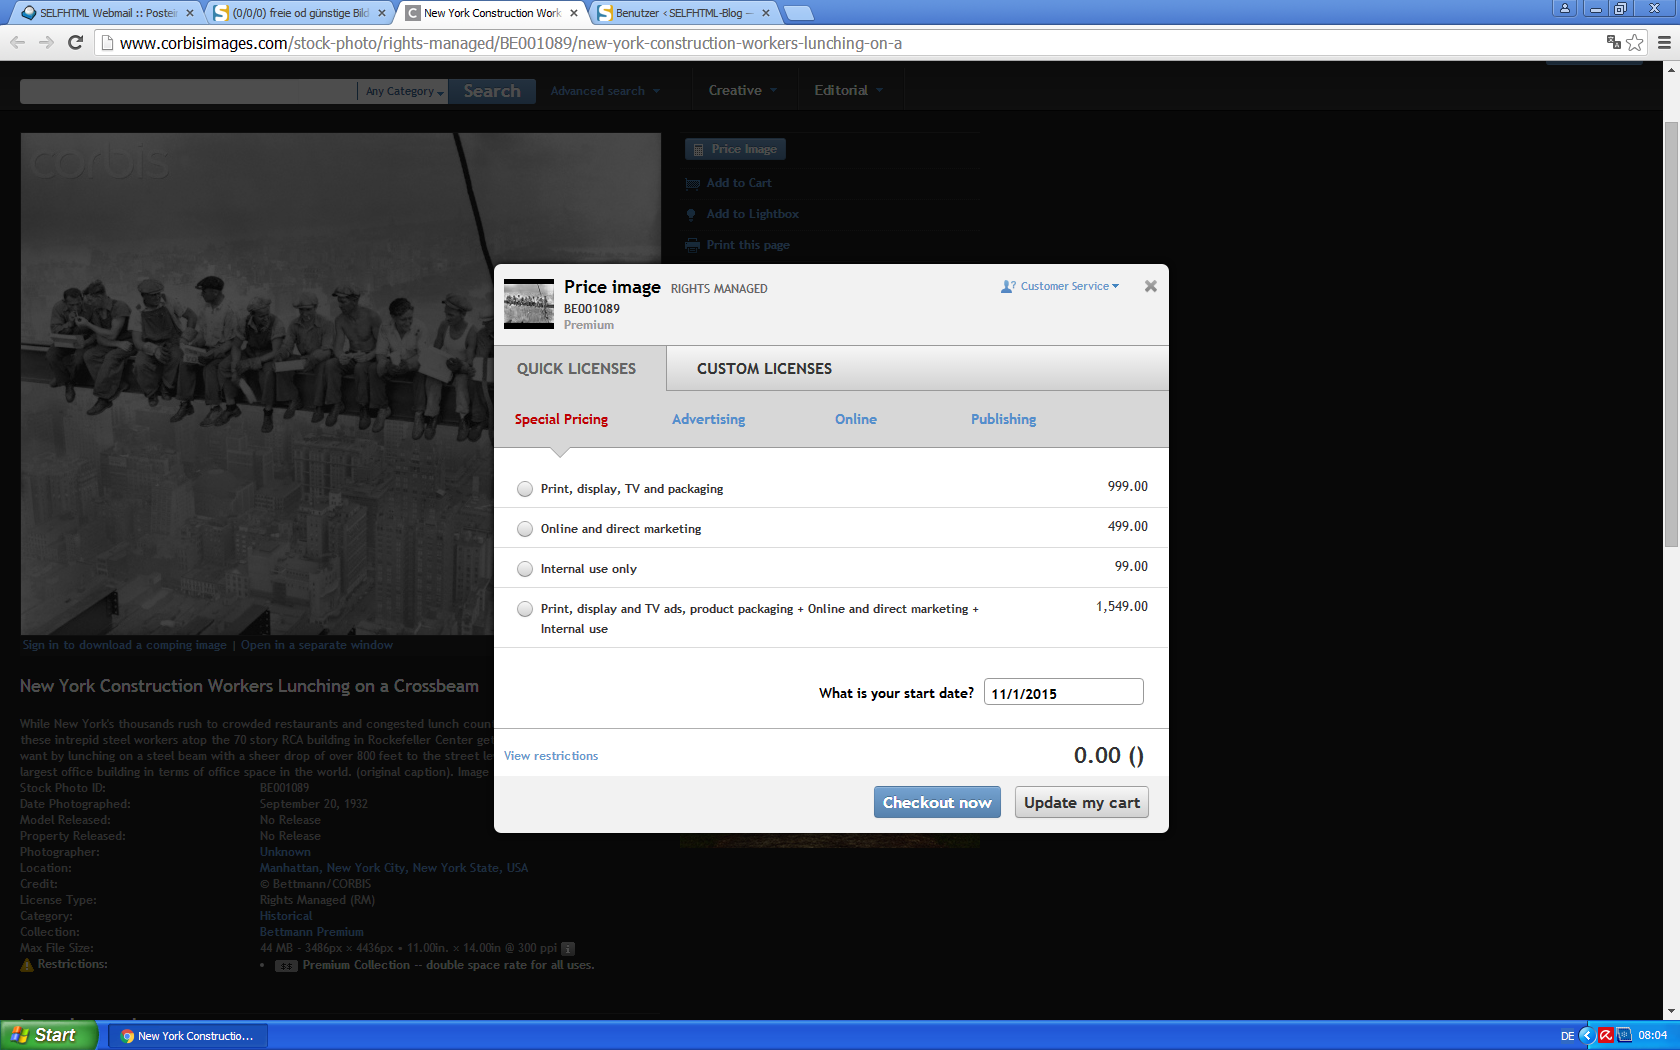
Task: Click the red antivirus tray icon
Action: pyautogui.click(x=1605, y=1036)
